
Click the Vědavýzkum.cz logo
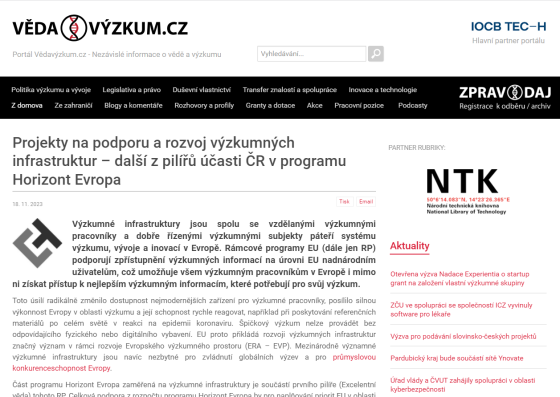[x=100, y=28]
